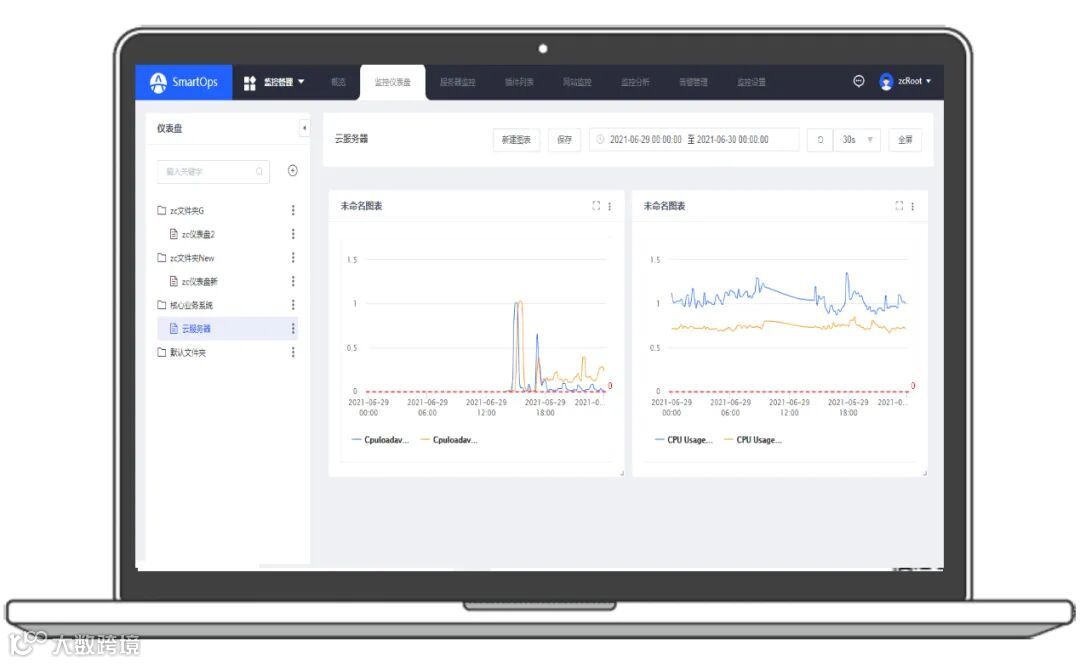Select the 核心业务系统 folder

tap(191, 305)
